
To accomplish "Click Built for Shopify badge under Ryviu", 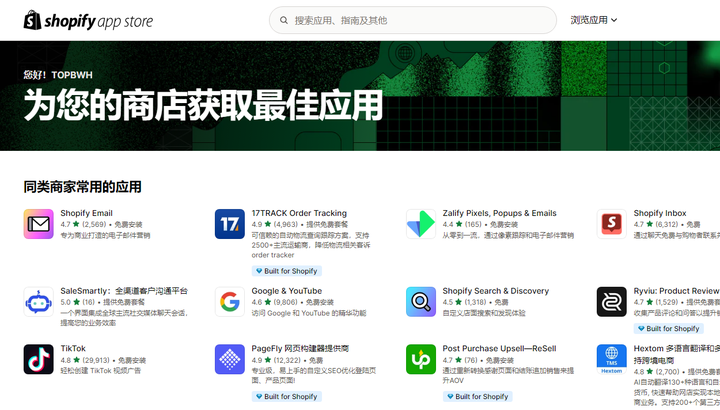I will pos(669,329).
